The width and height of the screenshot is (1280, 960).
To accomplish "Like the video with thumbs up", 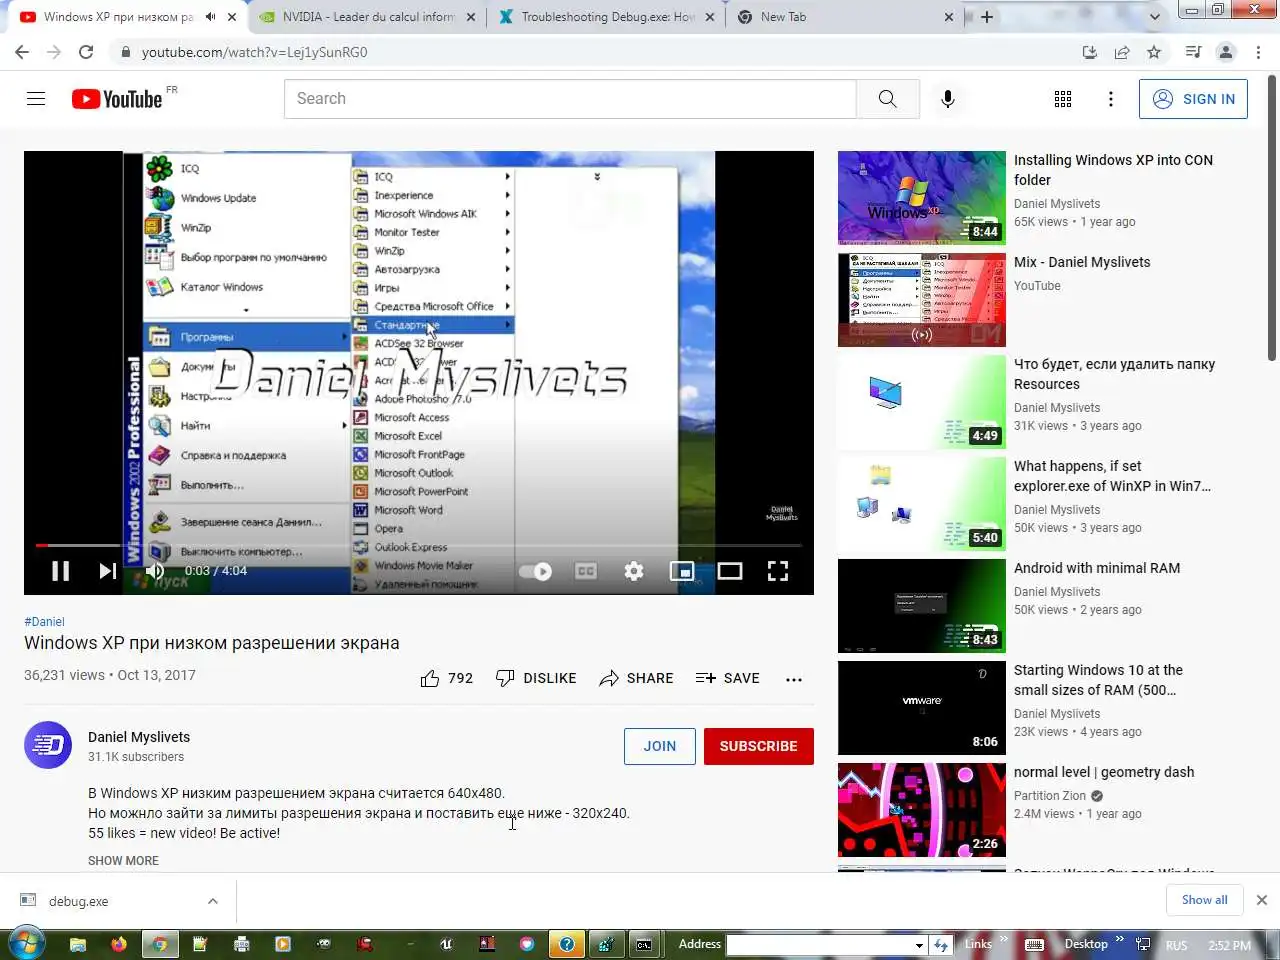I will [x=446, y=678].
